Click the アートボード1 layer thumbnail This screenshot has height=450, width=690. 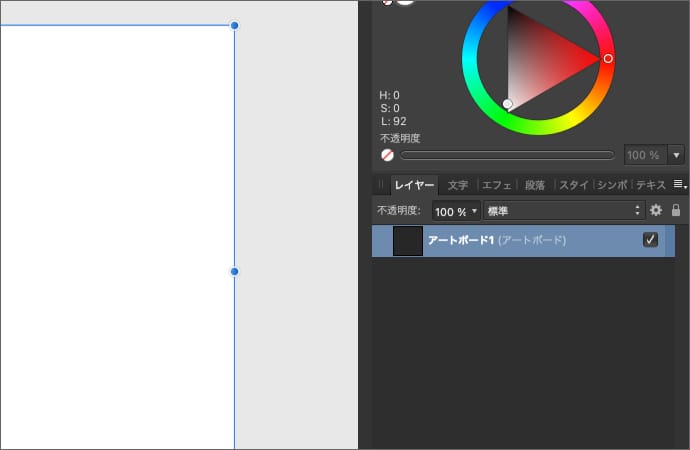coord(408,241)
